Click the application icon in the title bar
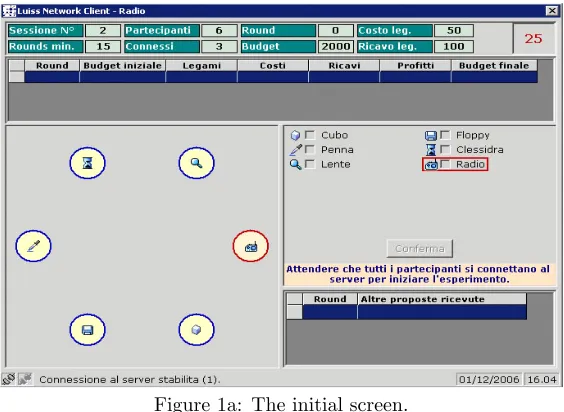 coord(9,11)
